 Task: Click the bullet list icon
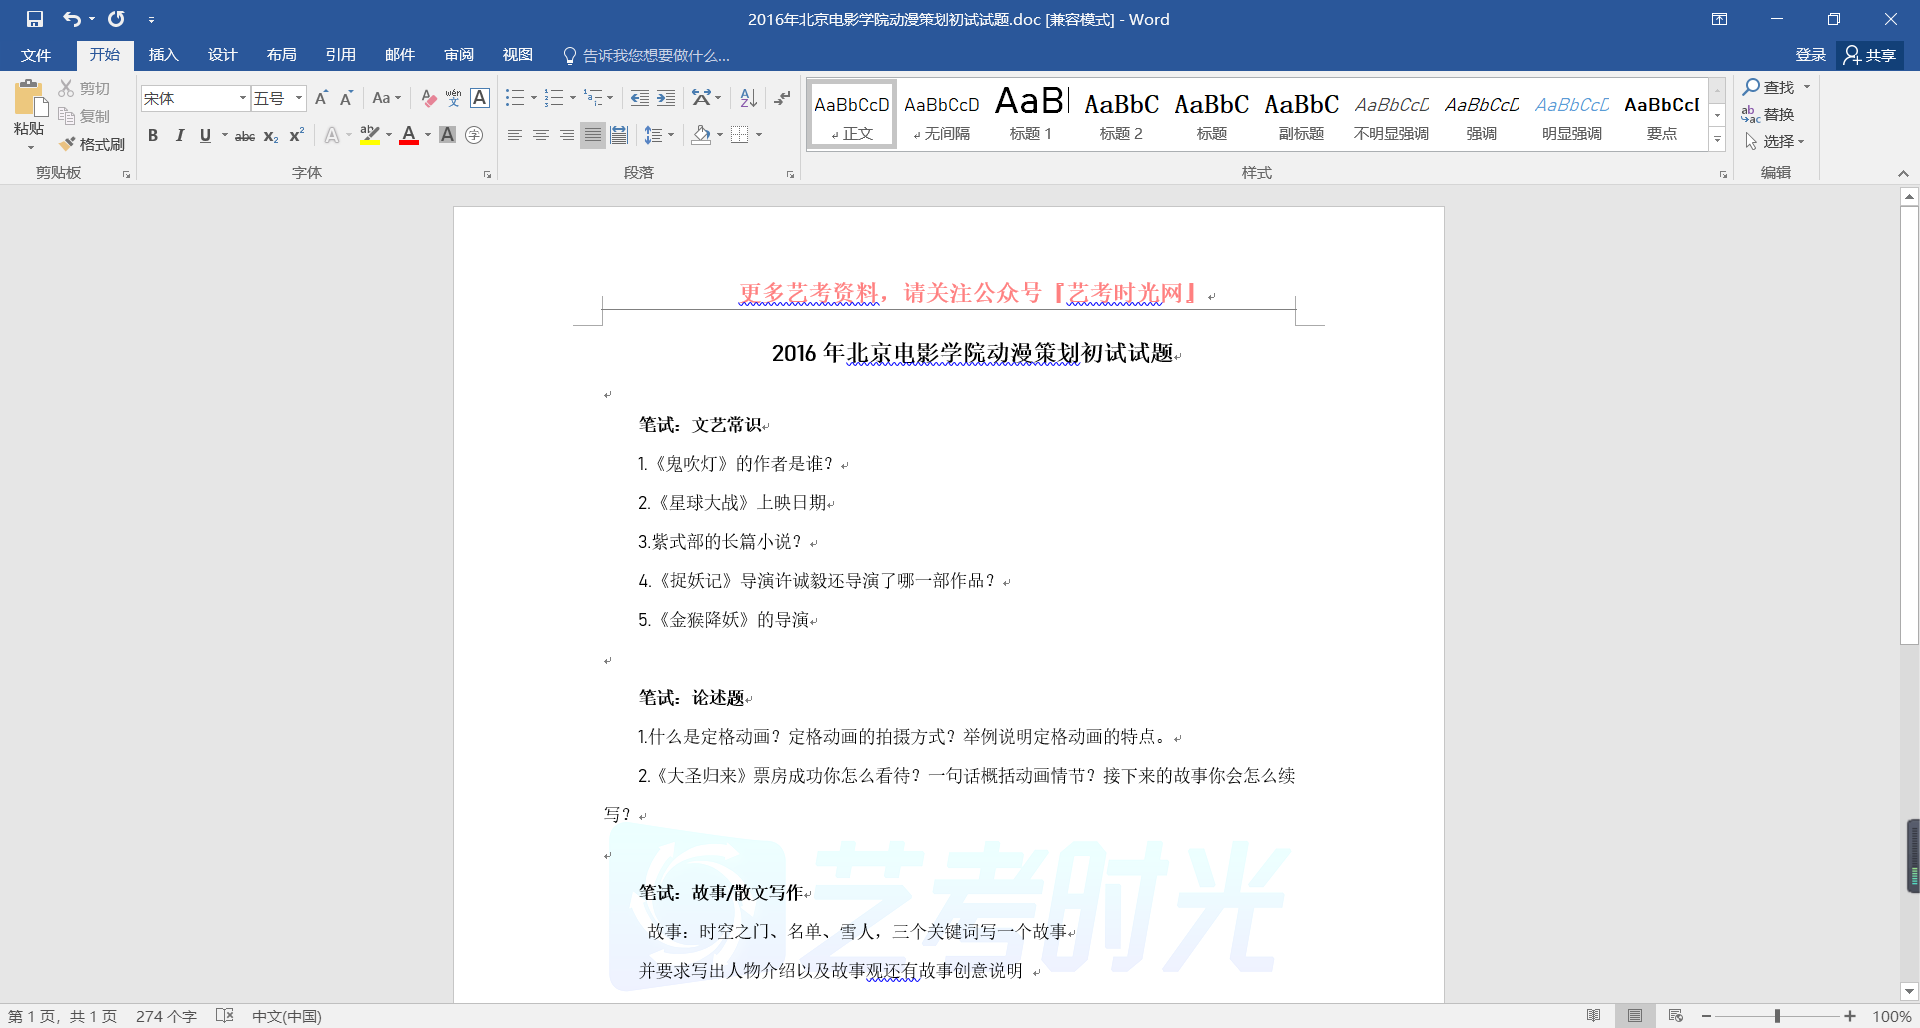(514, 98)
